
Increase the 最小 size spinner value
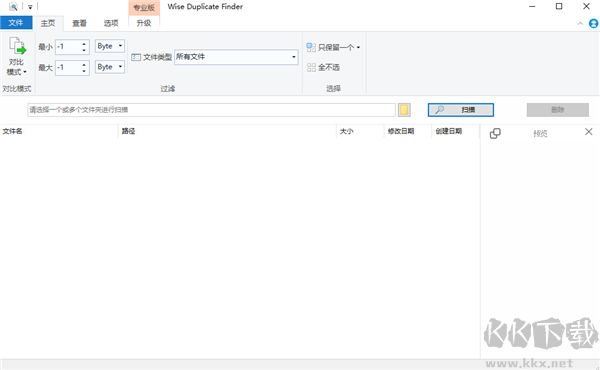pos(84,44)
